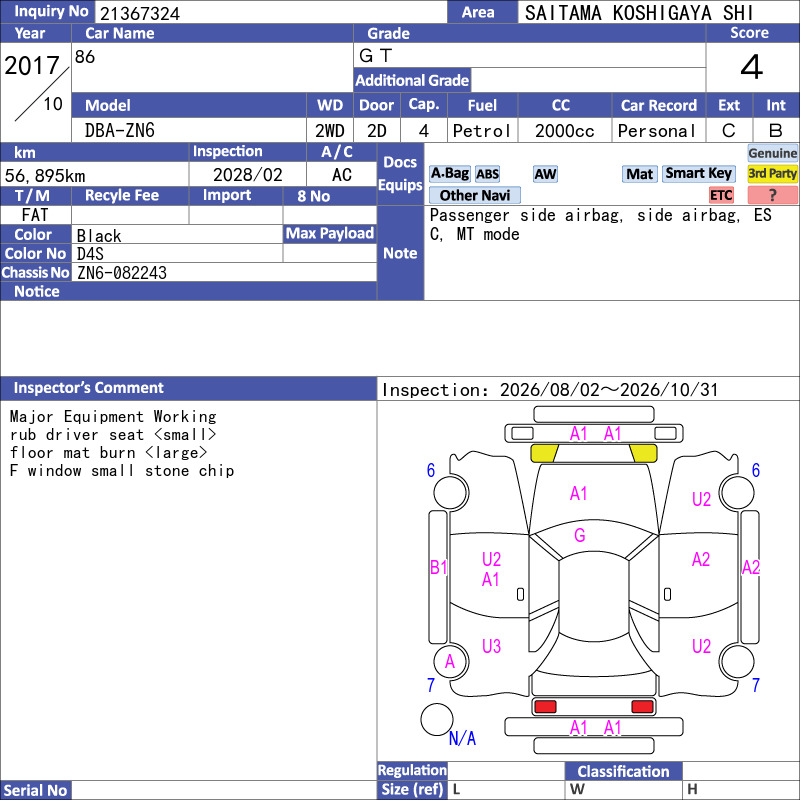Click the U3 mark on diagram
Image resolution: width=800 pixels, height=800 pixels.
(491, 646)
